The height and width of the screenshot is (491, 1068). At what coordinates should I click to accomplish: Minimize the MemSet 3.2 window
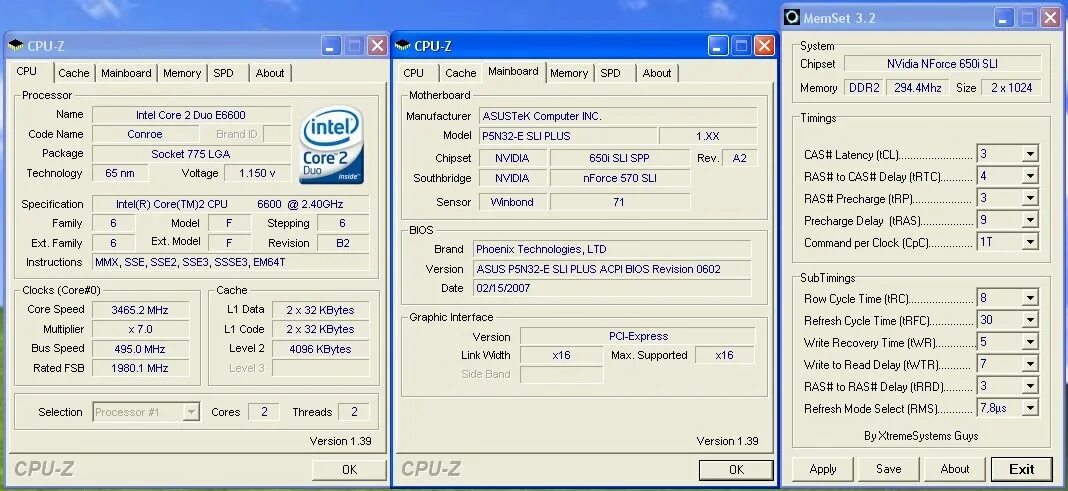pos(1006,18)
